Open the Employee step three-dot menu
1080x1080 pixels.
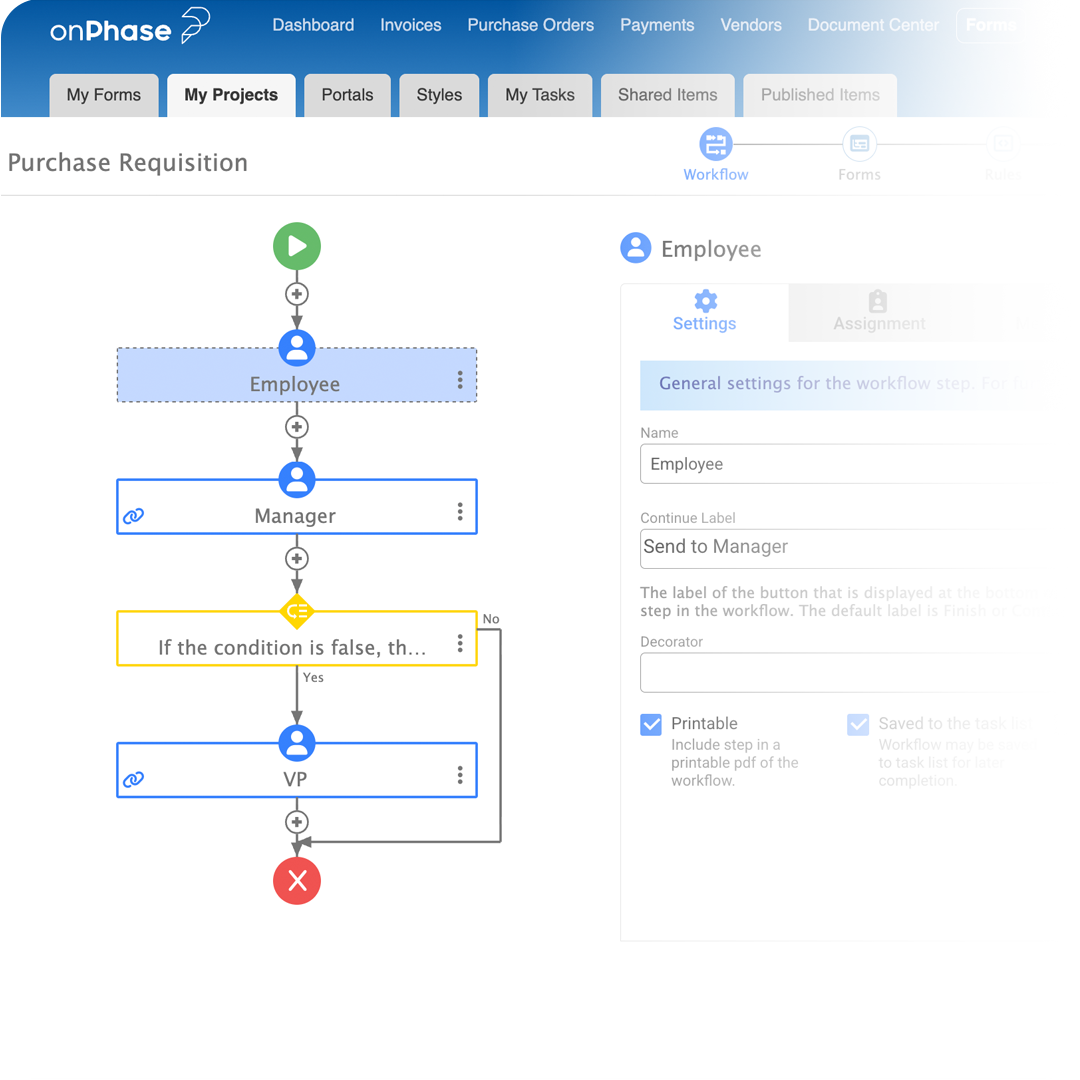tap(460, 380)
